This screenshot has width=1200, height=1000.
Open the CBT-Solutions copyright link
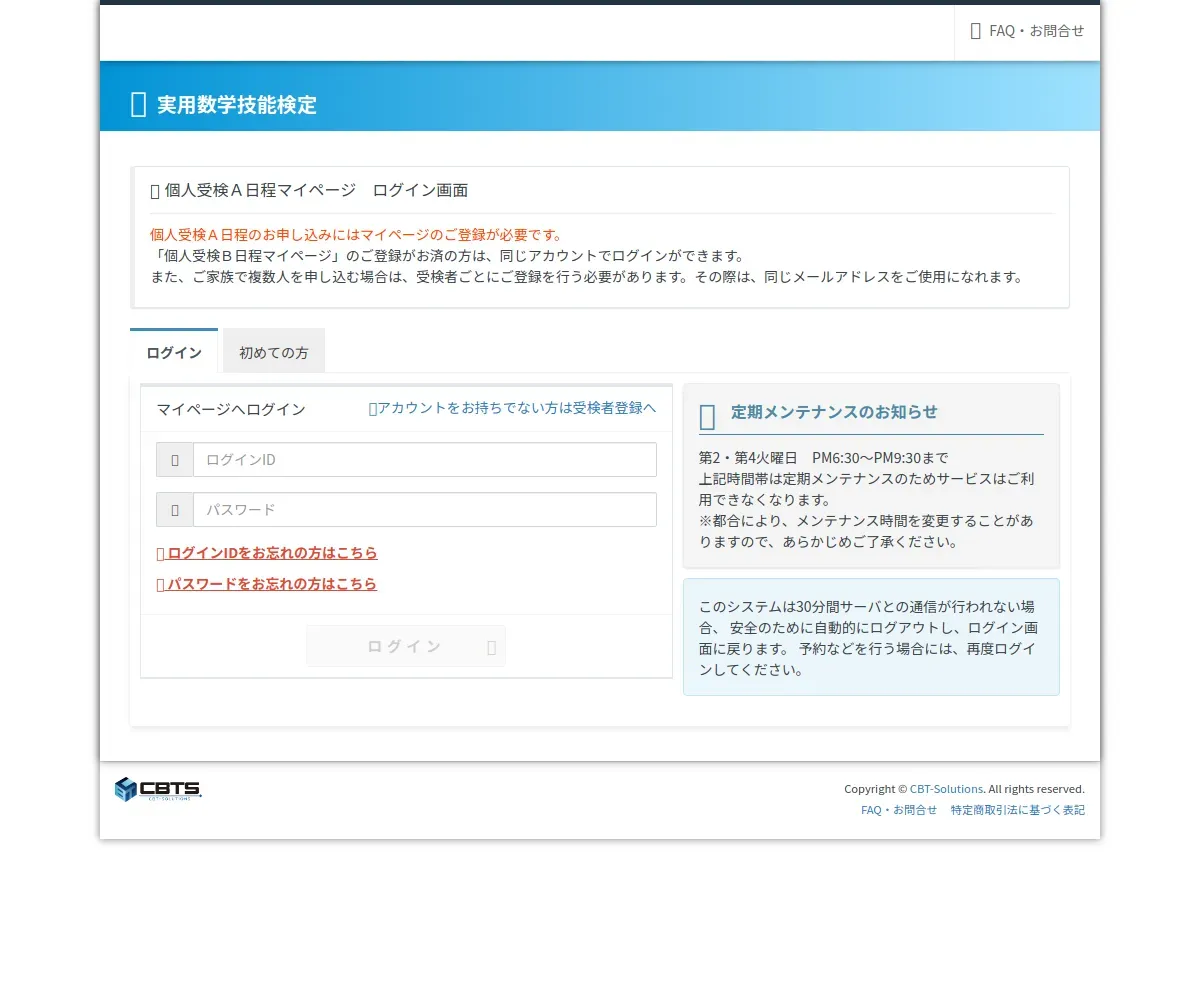pos(946,789)
